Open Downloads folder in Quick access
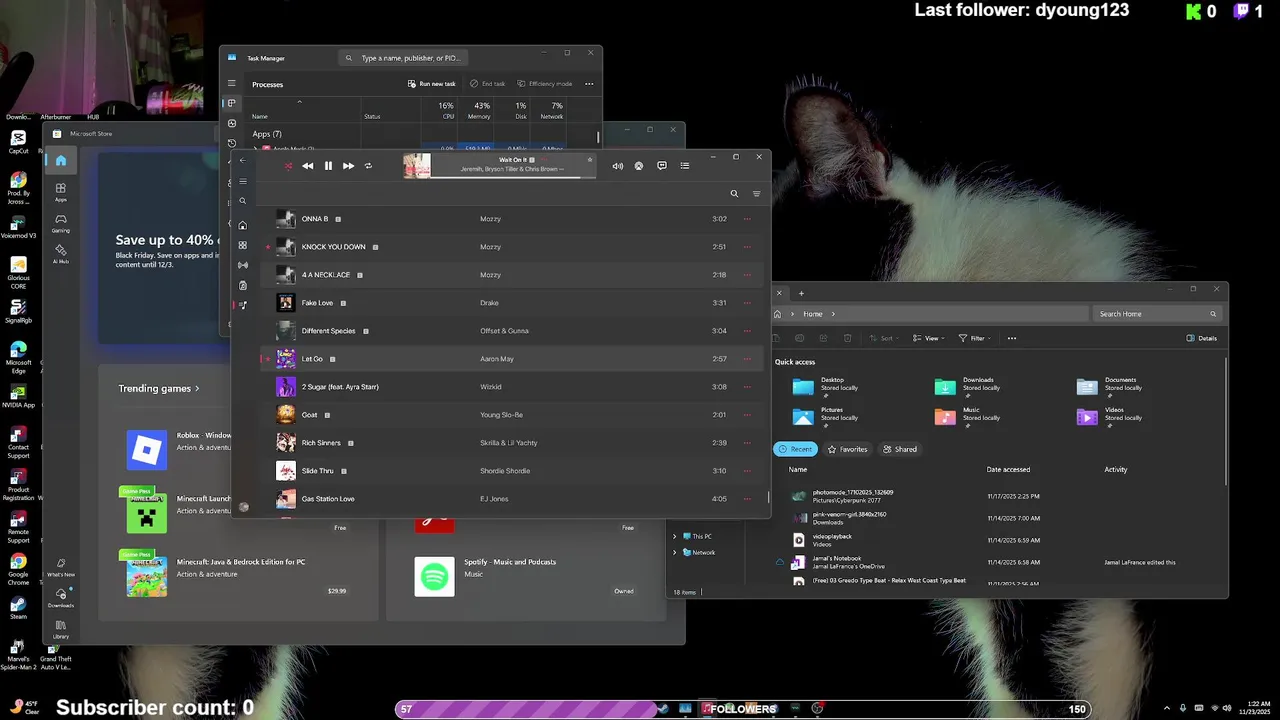 969,386
